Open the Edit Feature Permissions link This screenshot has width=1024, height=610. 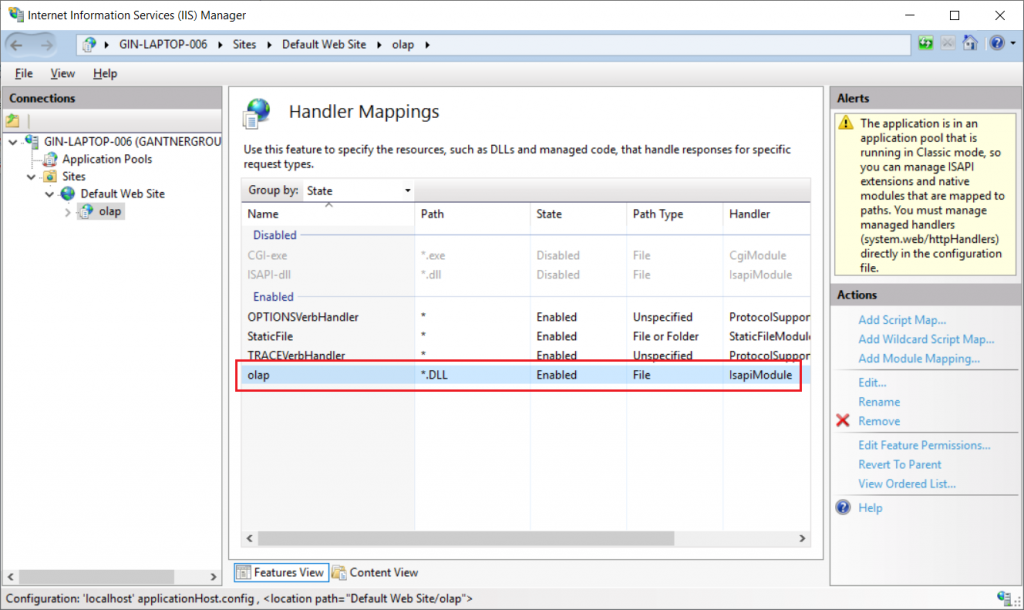click(923, 445)
